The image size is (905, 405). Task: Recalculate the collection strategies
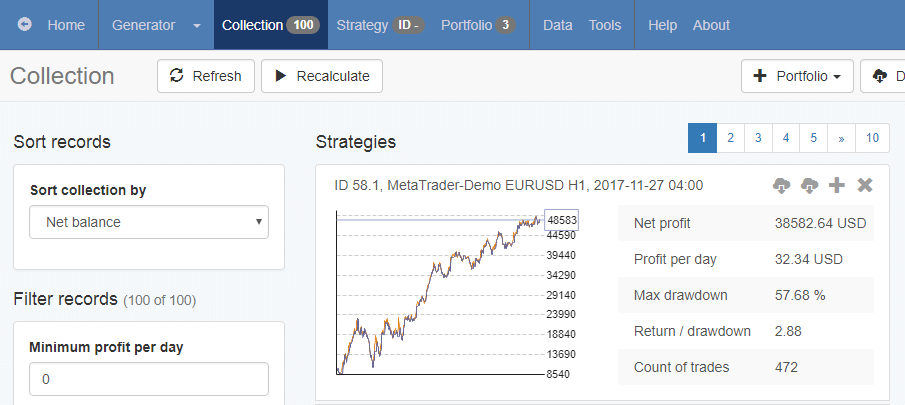tap(321, 76)
